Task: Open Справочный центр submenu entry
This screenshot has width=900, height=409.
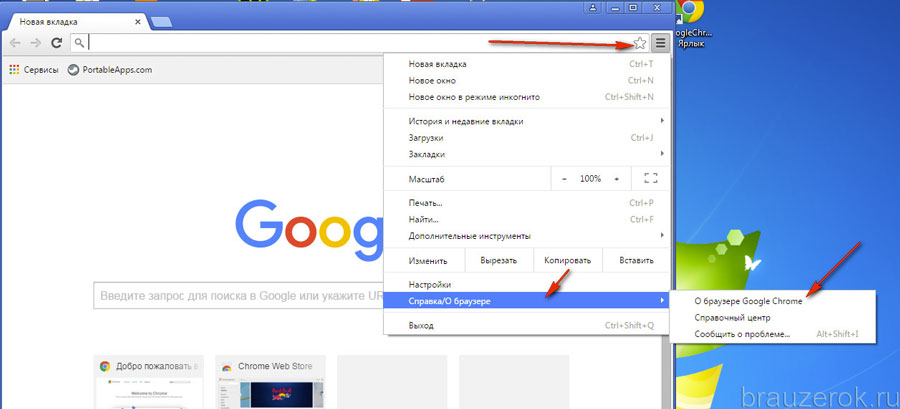Action: coord(773,317)
